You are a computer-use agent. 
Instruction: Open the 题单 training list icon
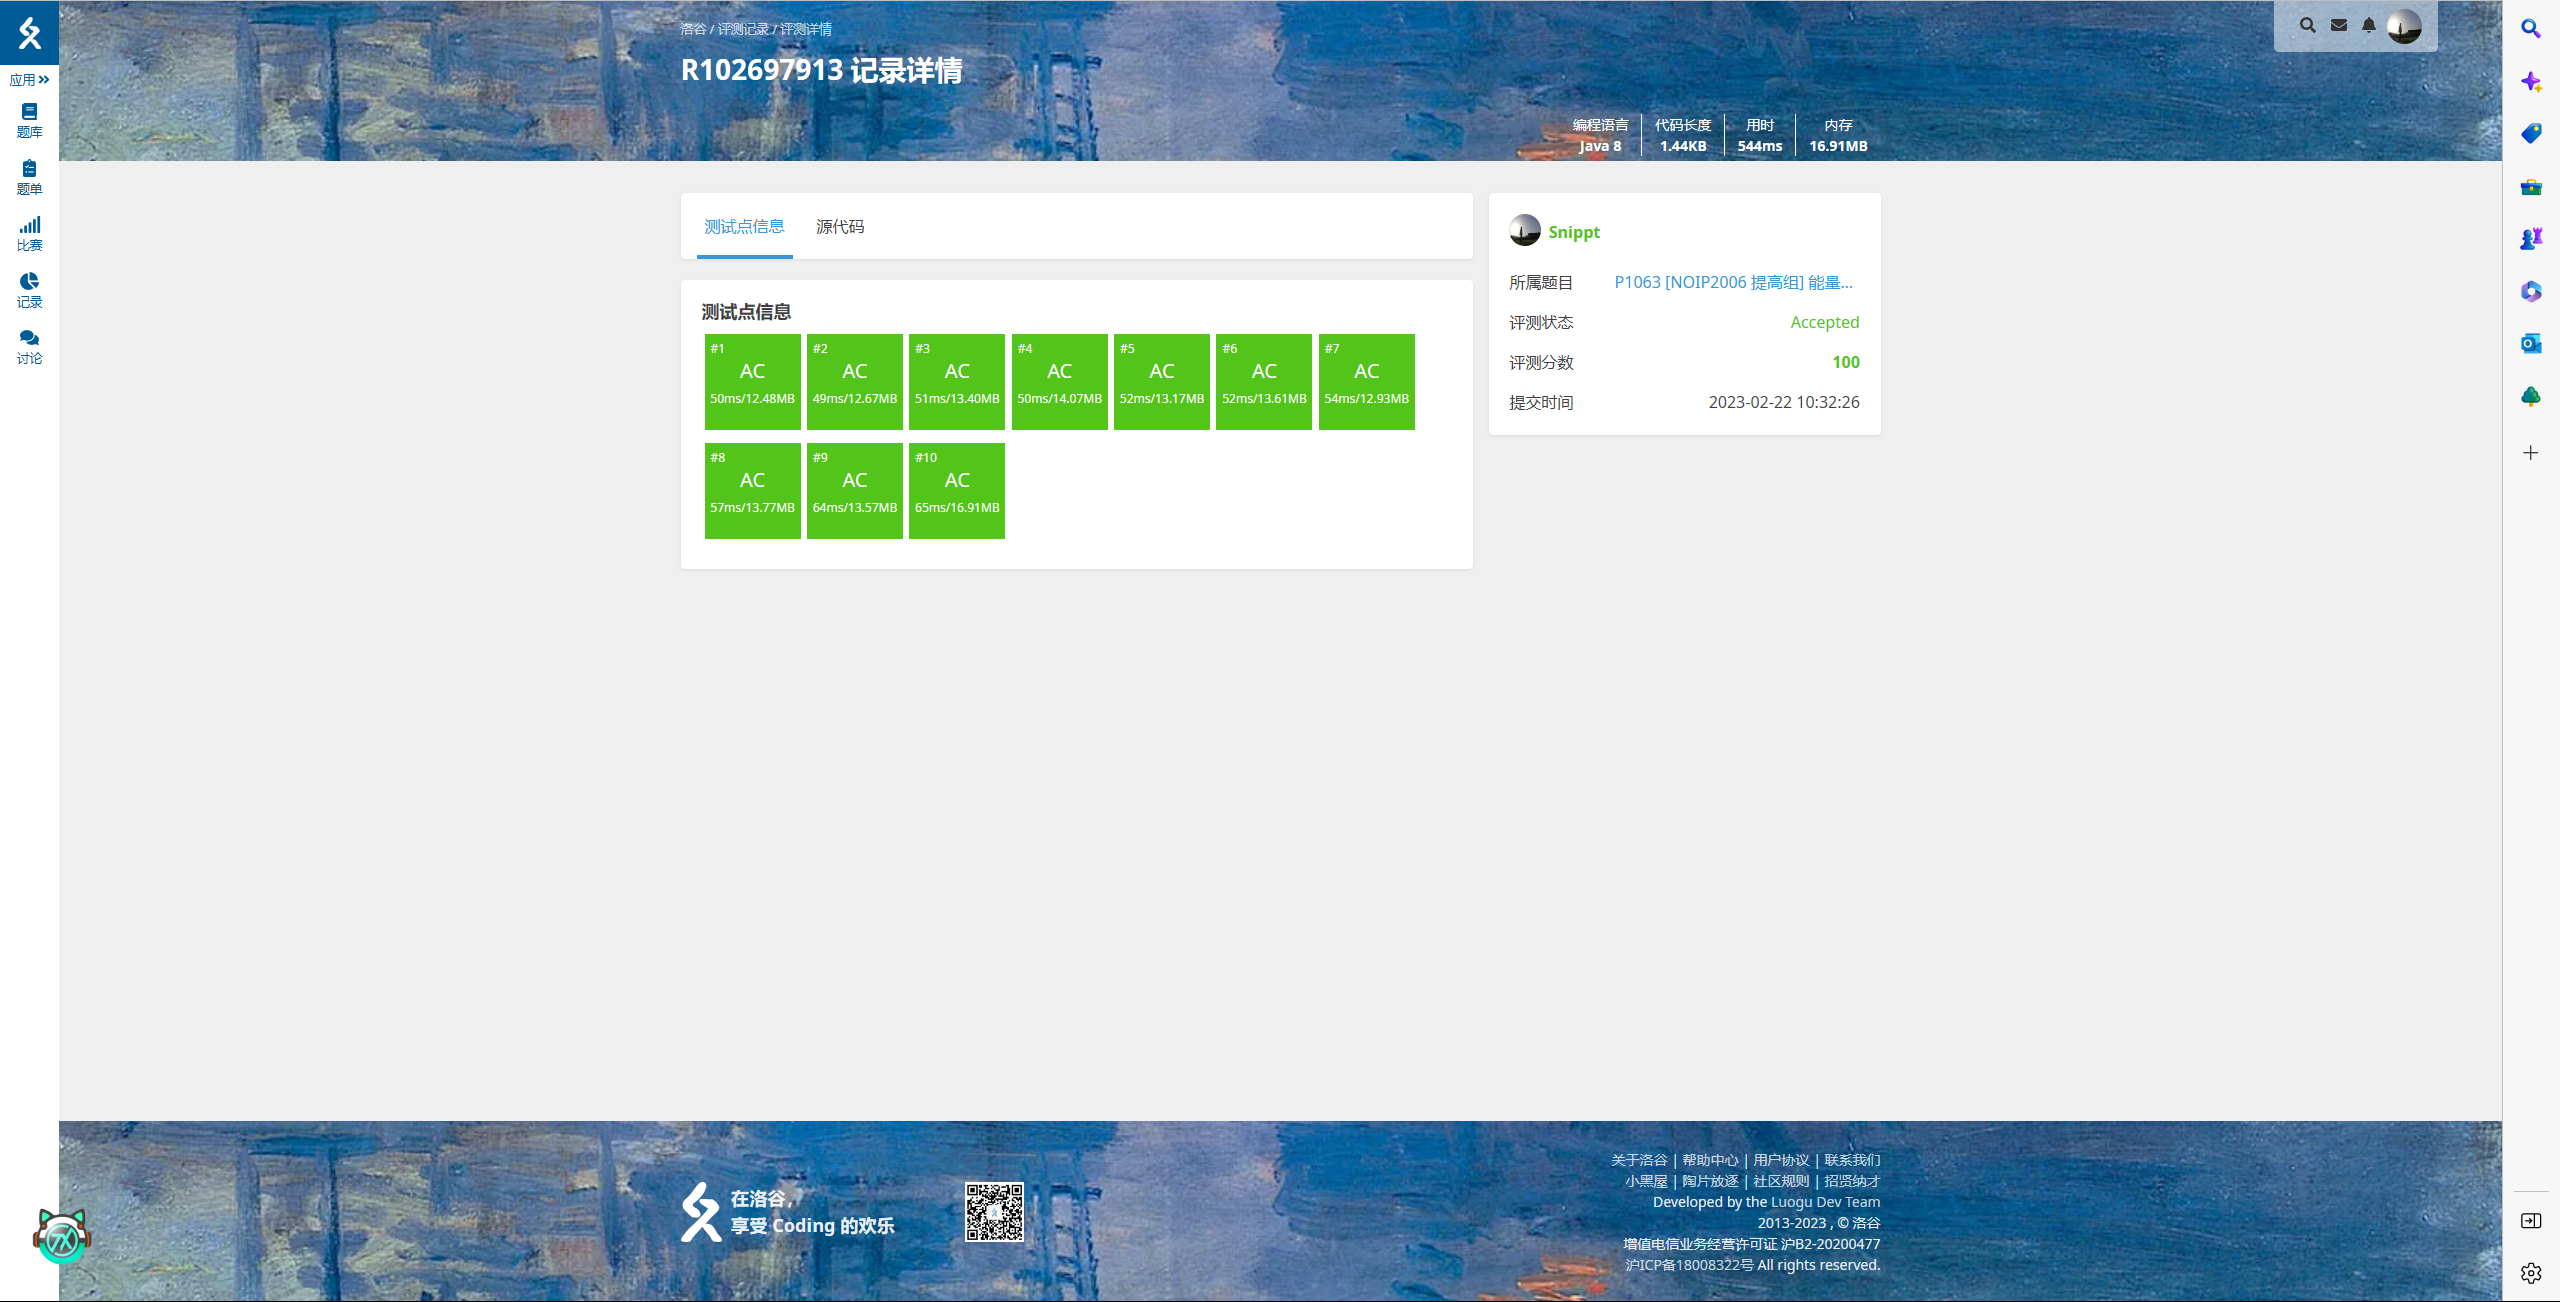[x=29, y=178]
